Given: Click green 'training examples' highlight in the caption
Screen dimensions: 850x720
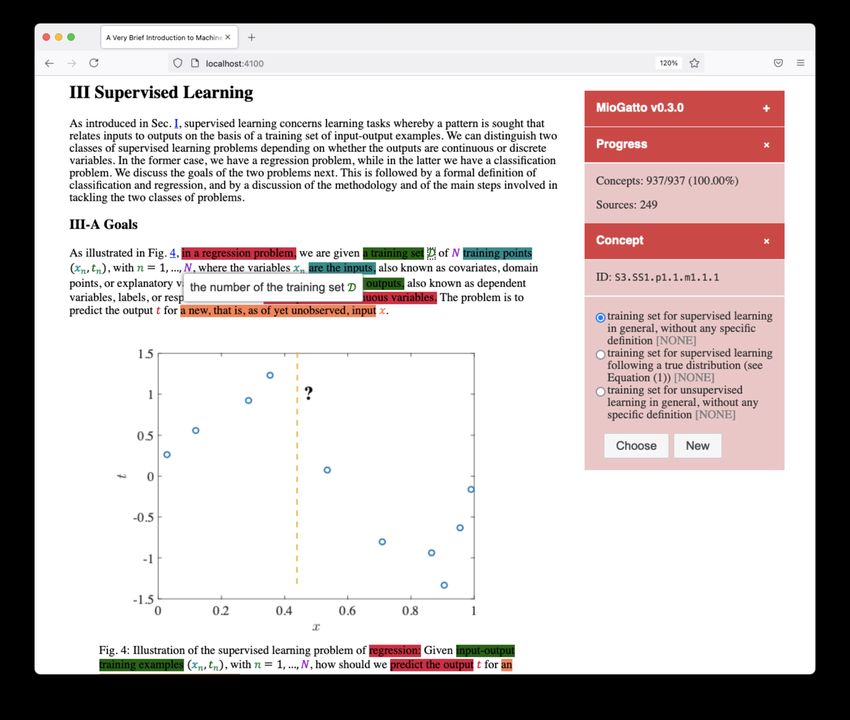Looking at the screenshot, I should [141, 665].
